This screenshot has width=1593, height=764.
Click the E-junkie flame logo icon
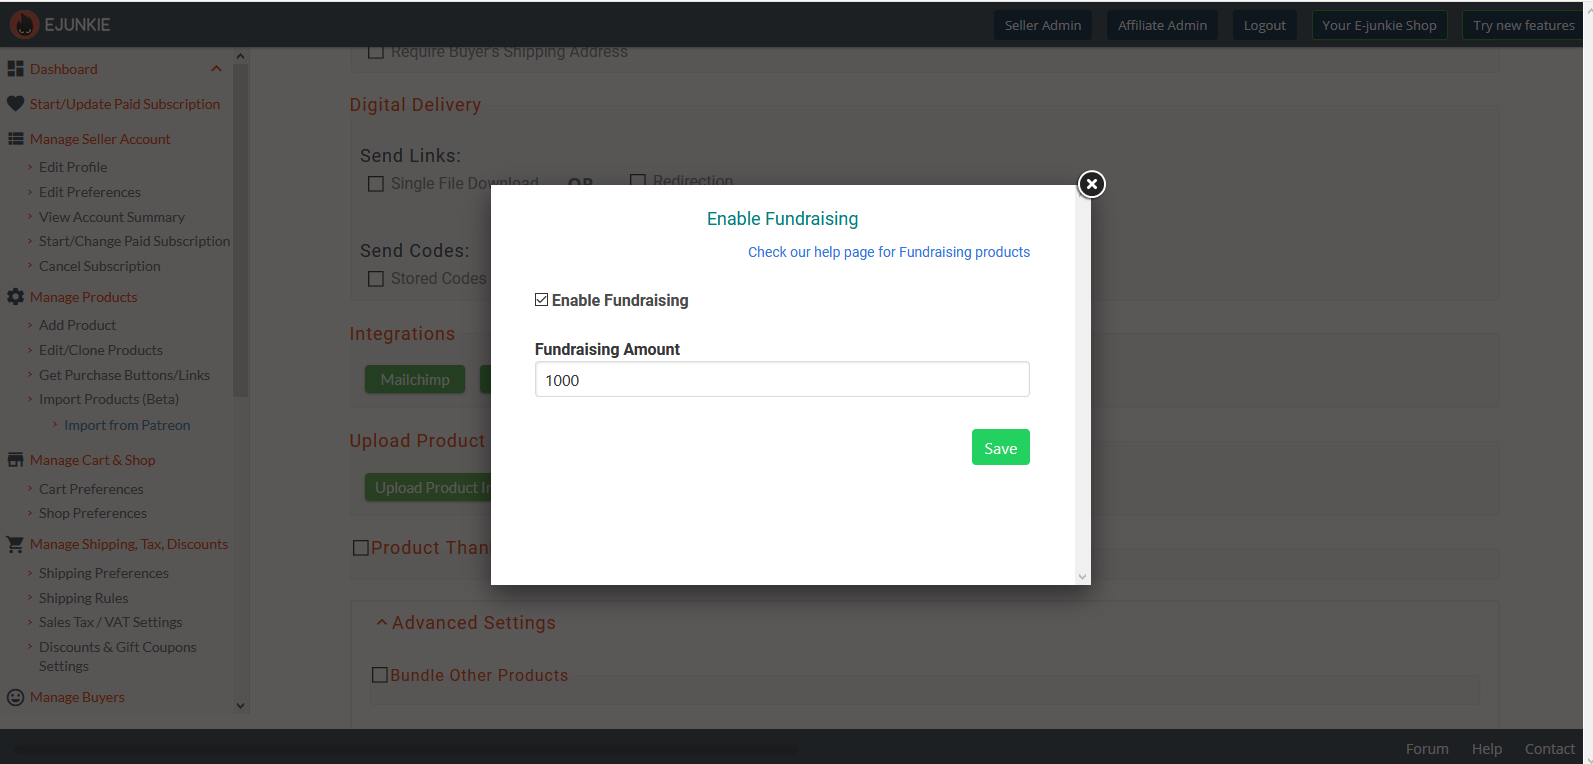[24, 25]
